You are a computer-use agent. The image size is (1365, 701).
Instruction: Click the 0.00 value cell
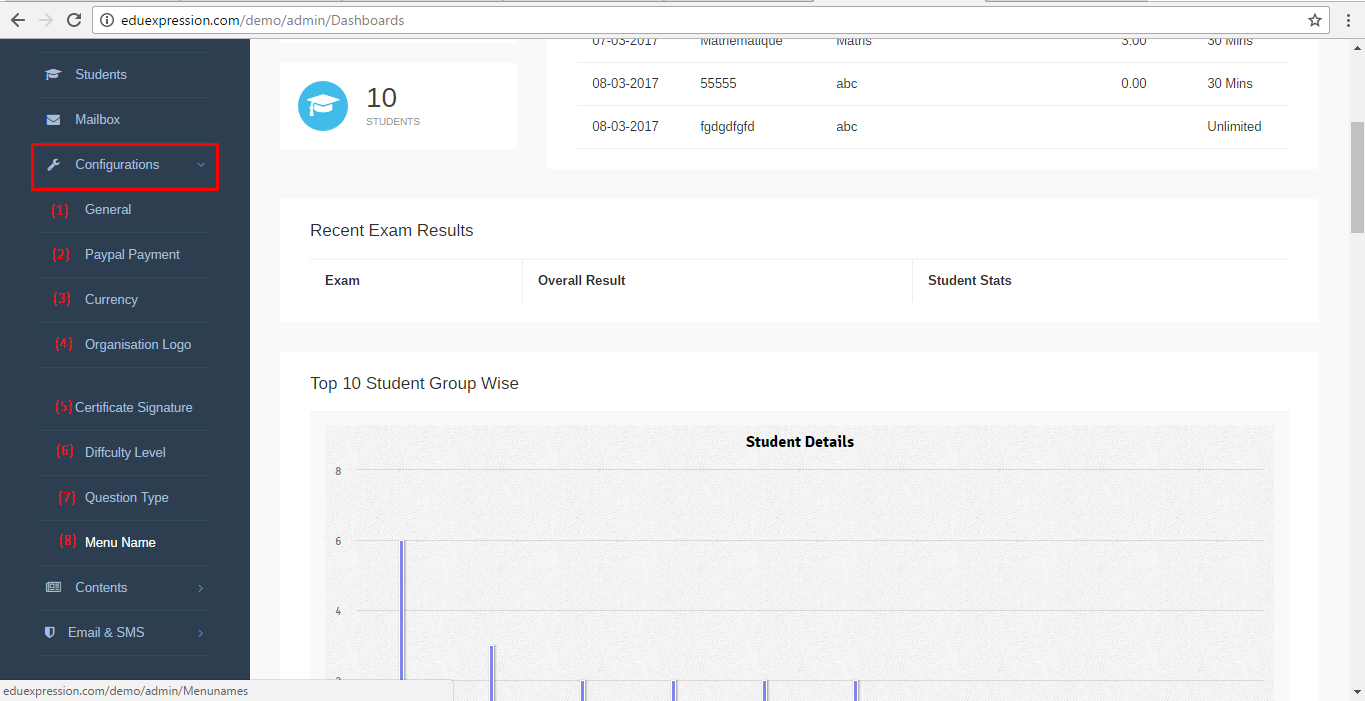[x=1134, y=84]
